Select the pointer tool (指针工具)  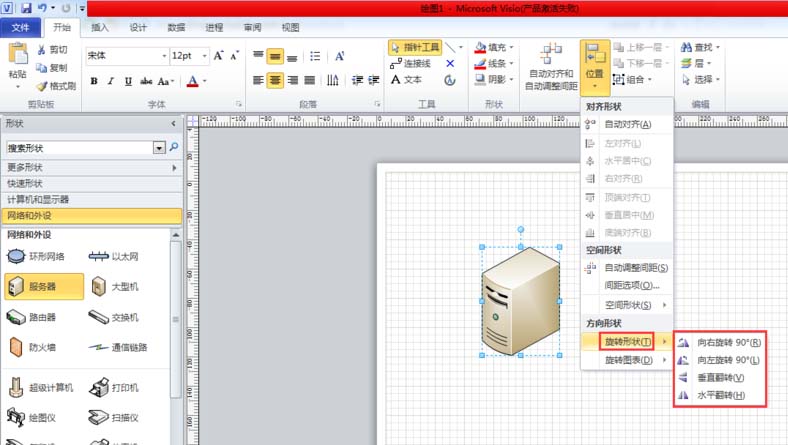tap(414, 47)
